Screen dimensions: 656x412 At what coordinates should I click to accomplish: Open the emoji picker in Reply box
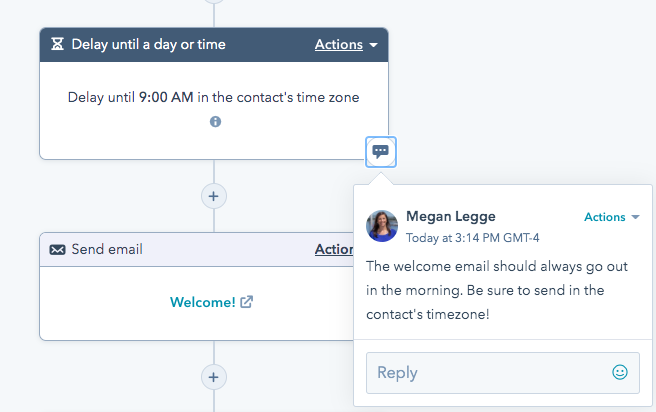pos(620,372)
